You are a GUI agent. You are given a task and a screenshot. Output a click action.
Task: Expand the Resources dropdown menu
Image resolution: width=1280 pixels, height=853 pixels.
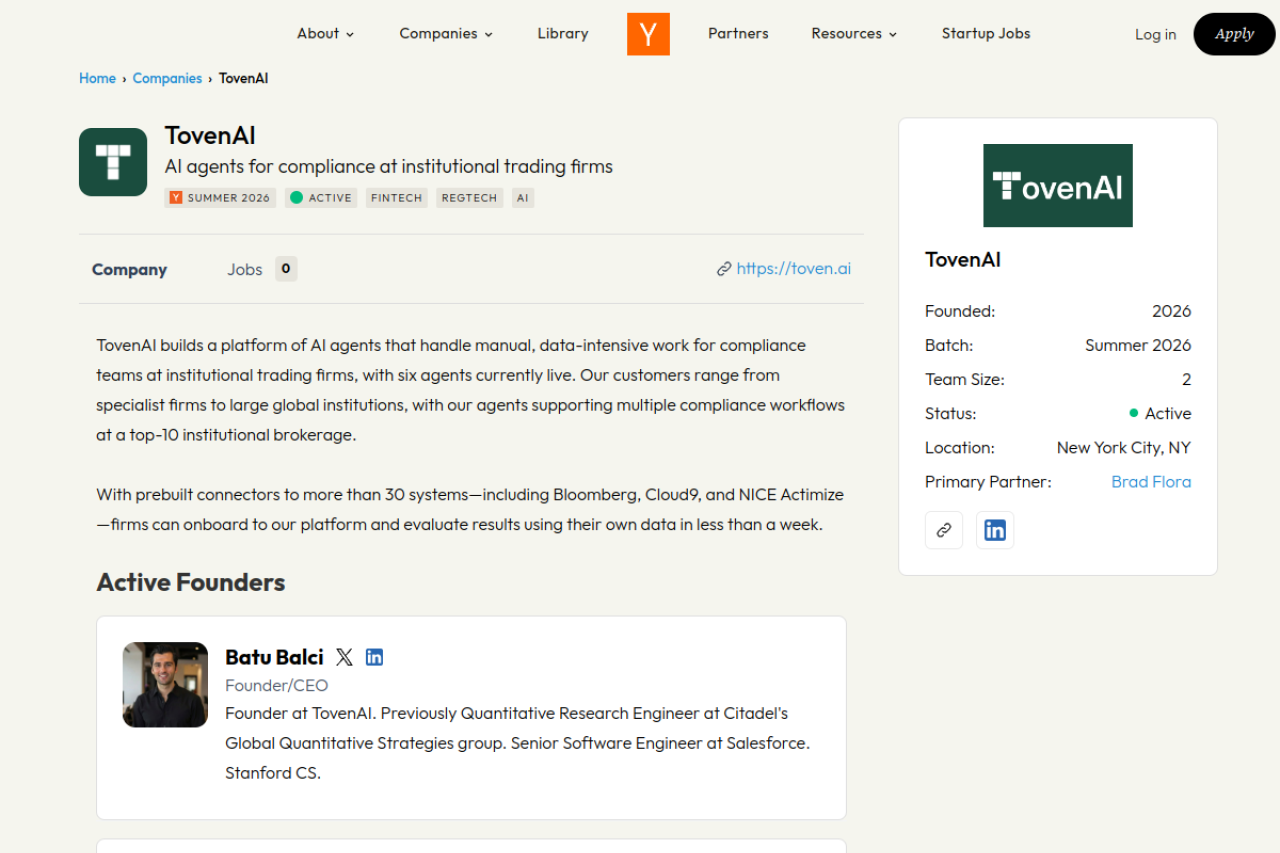854,34
